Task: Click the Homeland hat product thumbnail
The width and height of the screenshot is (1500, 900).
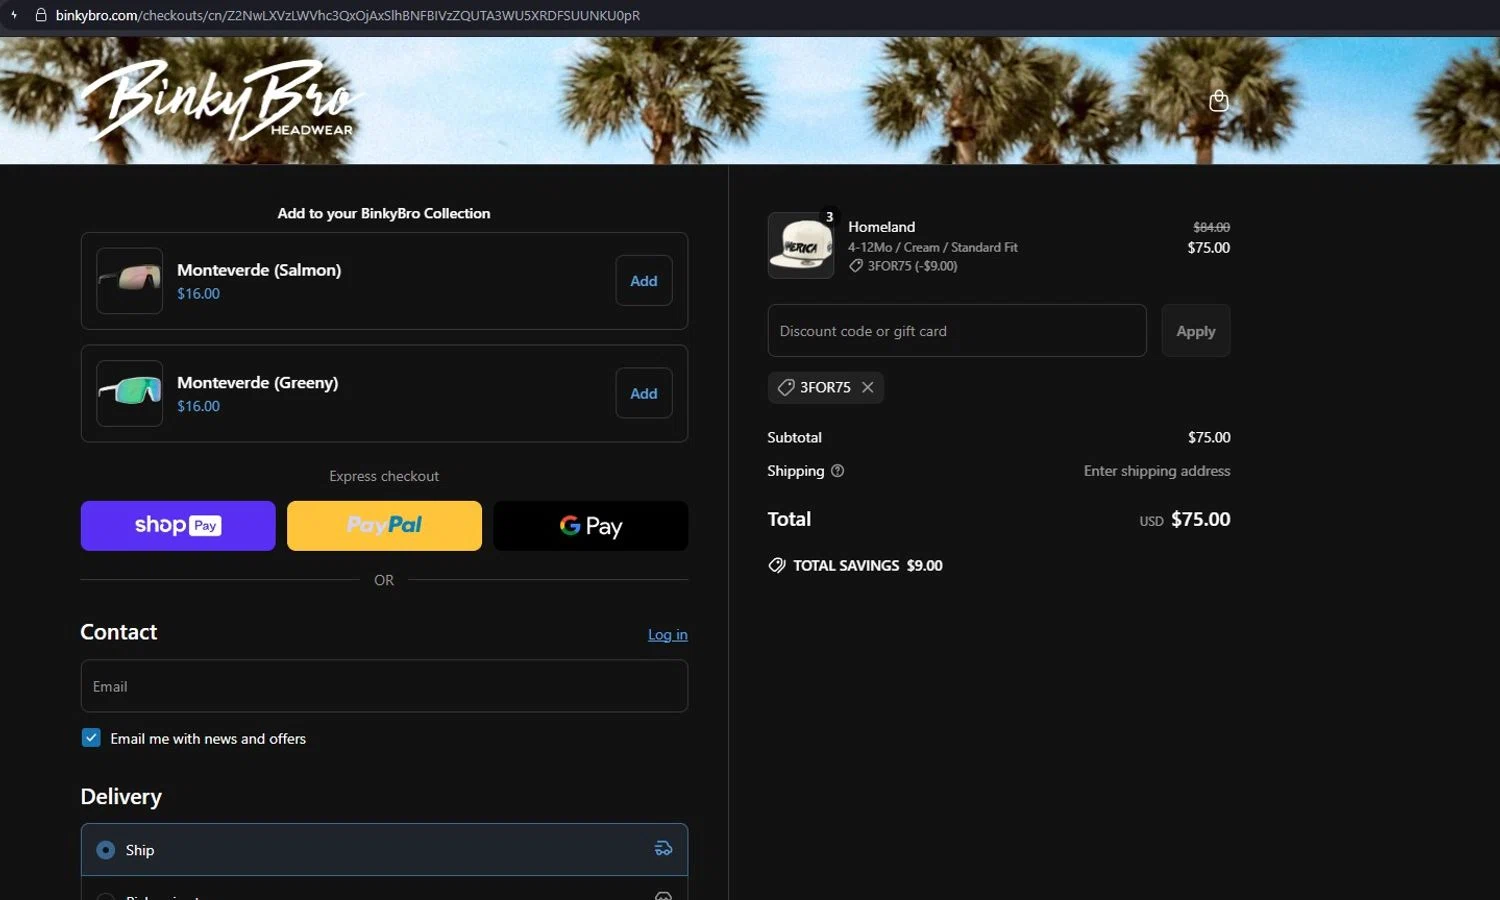Action: (x=801, y=245)
